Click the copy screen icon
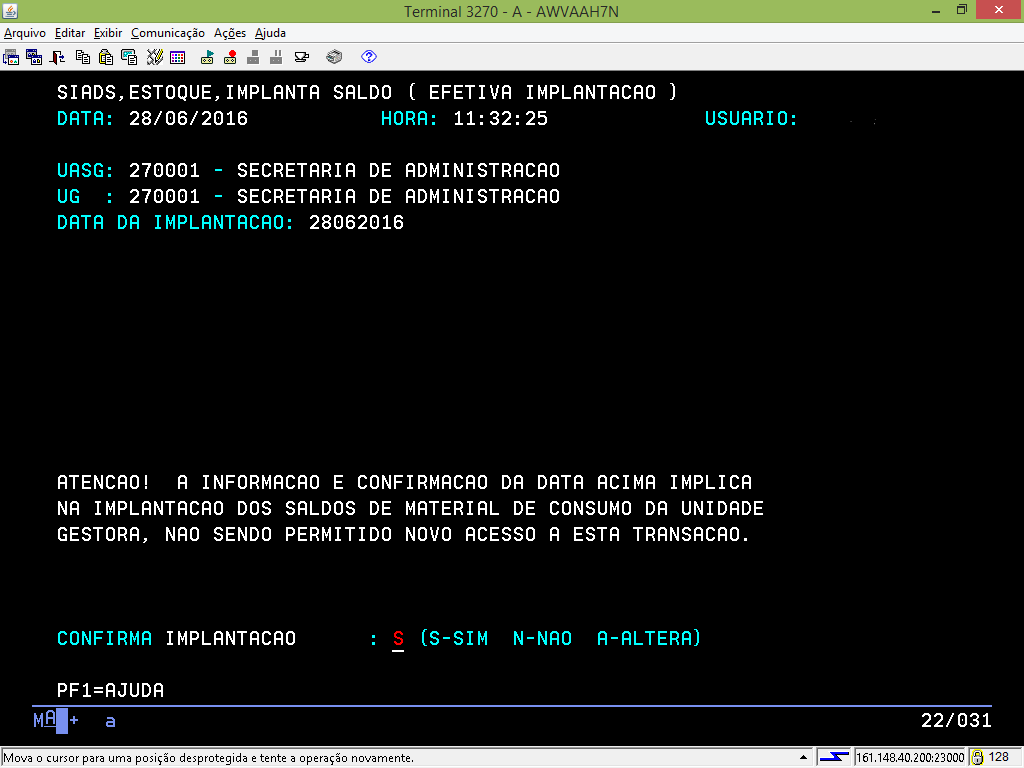Screen dimensions: 1024x768 (x=129, y=57)
